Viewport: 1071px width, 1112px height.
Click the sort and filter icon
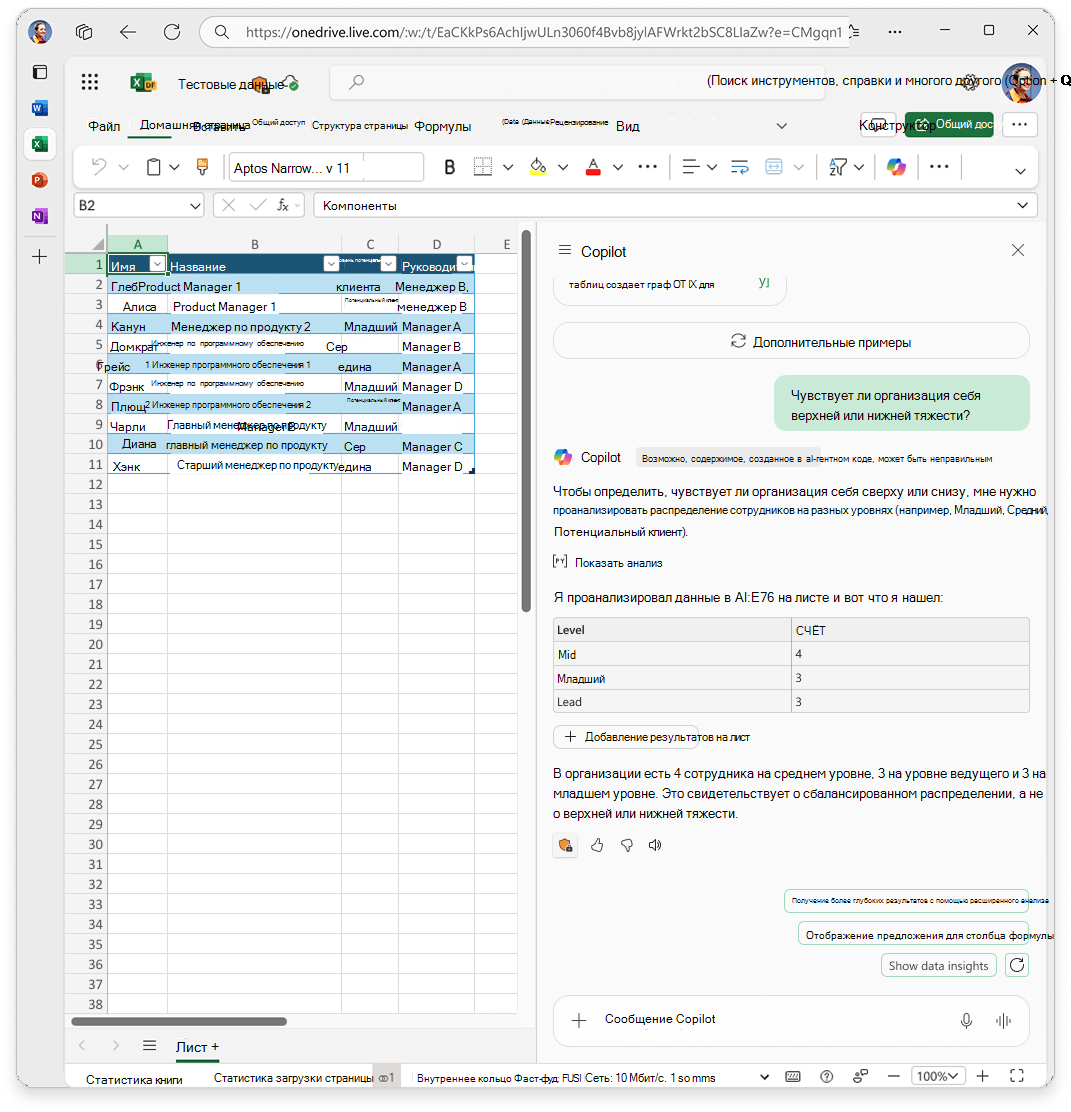pos(838,167)
